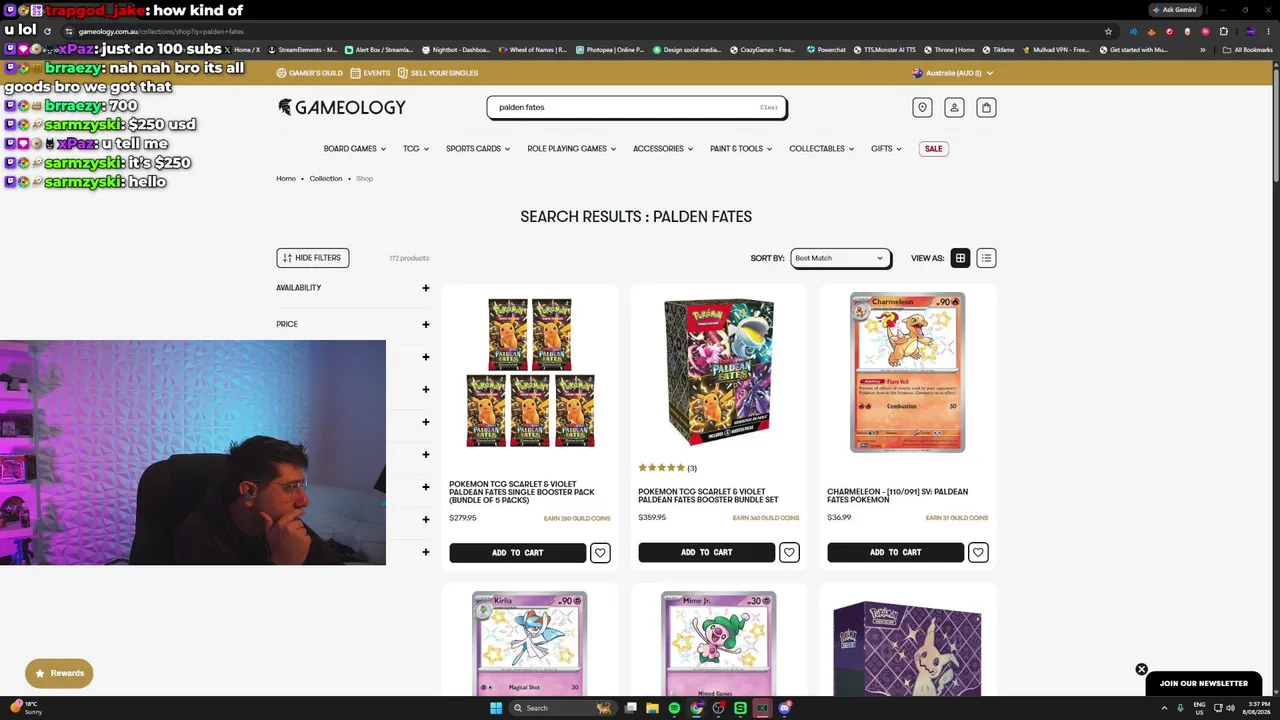The width and height of the screenshot is (1280, 720).
Task: Expand the Price filter
Action: (x=353, y=324)
